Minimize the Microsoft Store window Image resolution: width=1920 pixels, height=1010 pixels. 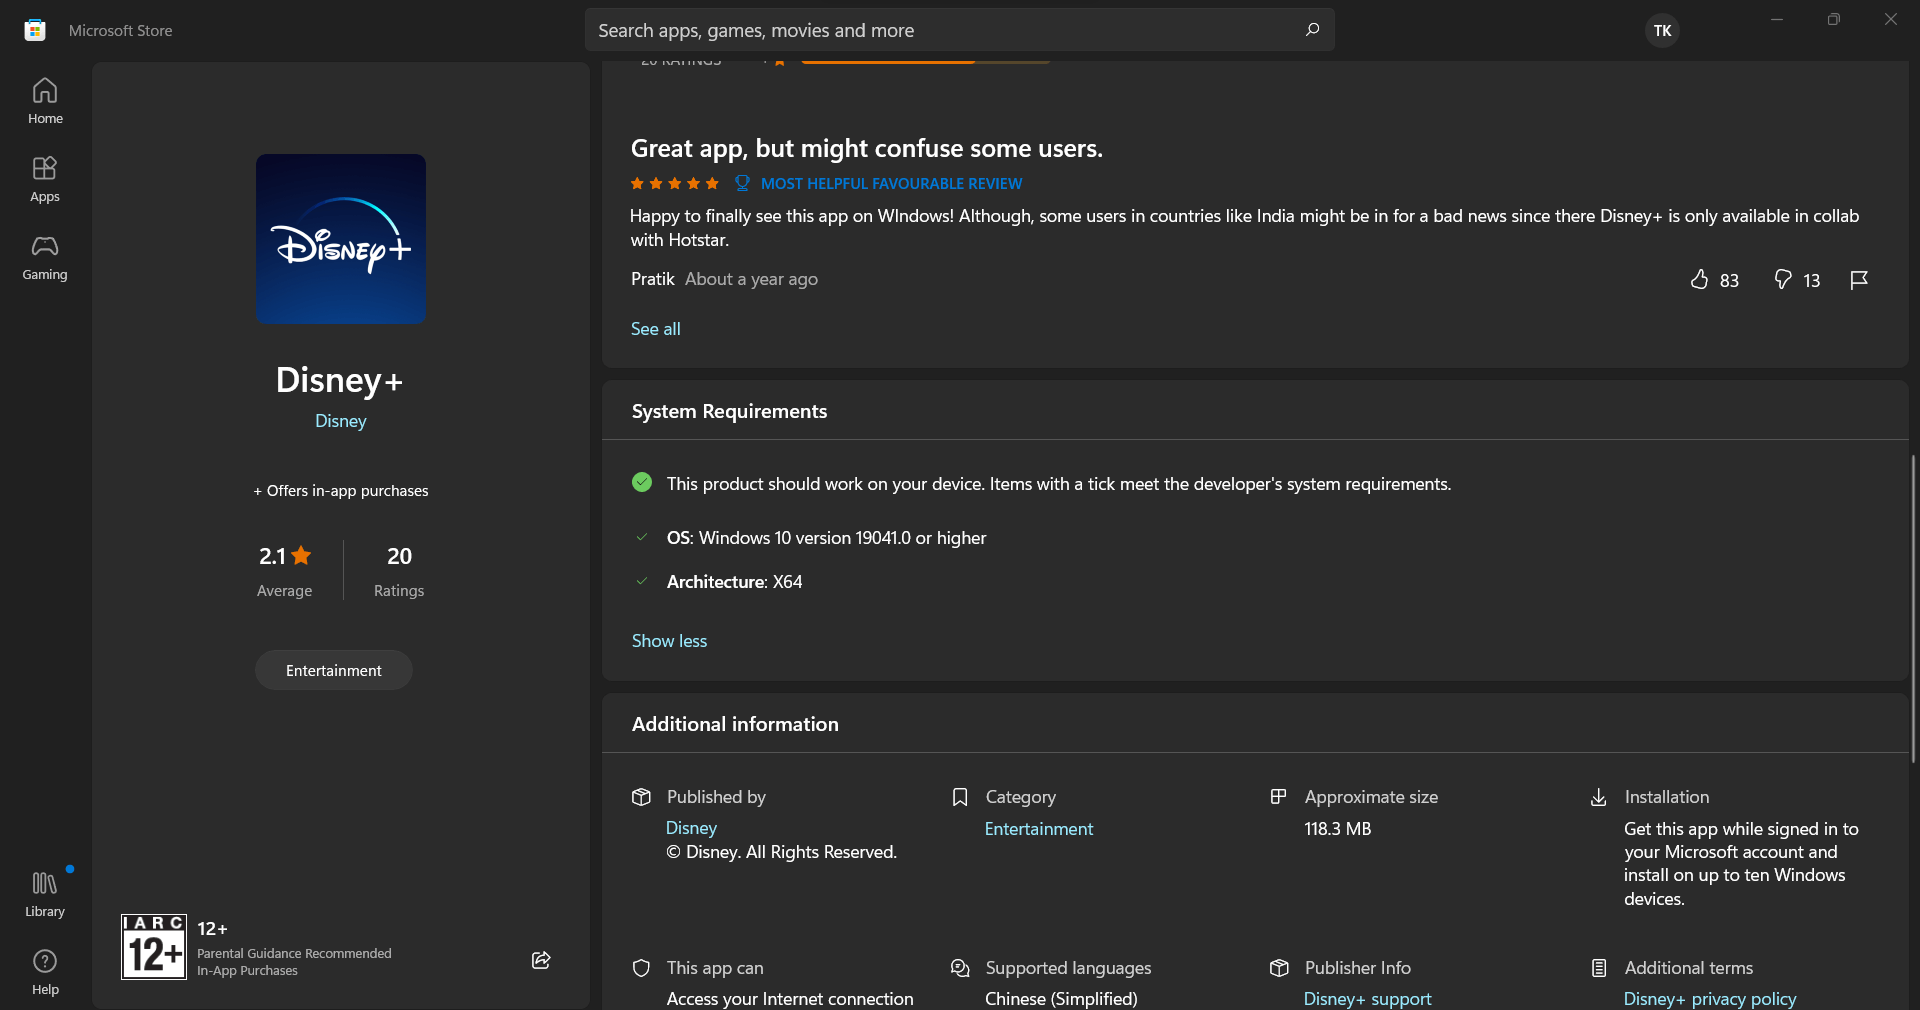pyautogui.click(x=1777, y=20)
